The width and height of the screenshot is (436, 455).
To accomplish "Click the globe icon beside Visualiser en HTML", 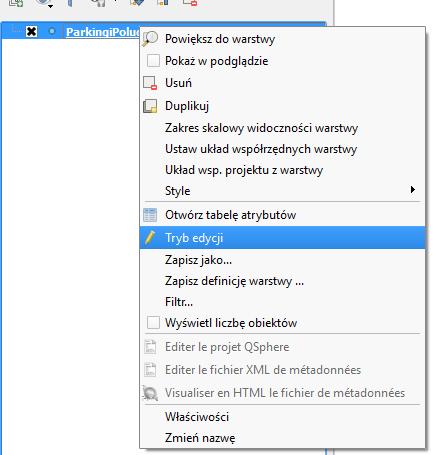I will (150, 393).
